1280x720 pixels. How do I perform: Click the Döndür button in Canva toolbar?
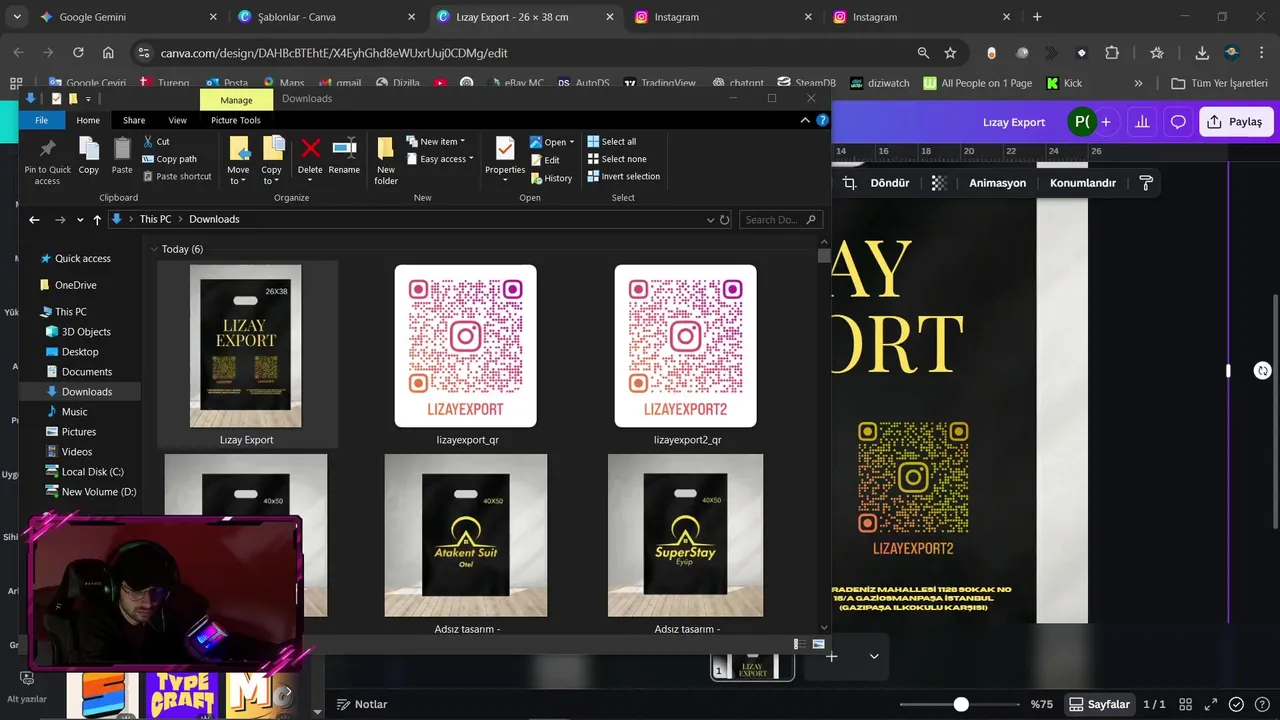pos(890,183)
